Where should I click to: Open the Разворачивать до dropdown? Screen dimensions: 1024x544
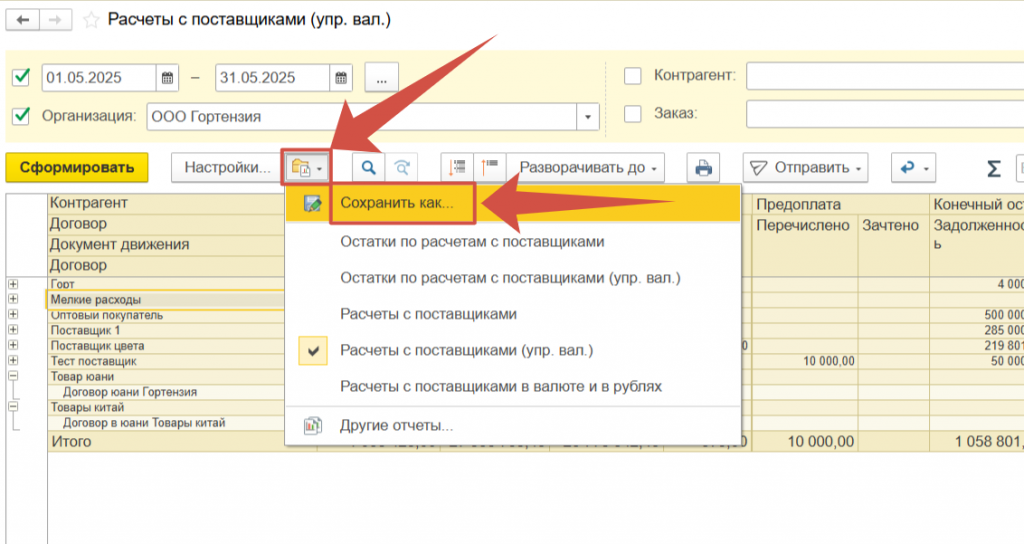tap(586, 168)
